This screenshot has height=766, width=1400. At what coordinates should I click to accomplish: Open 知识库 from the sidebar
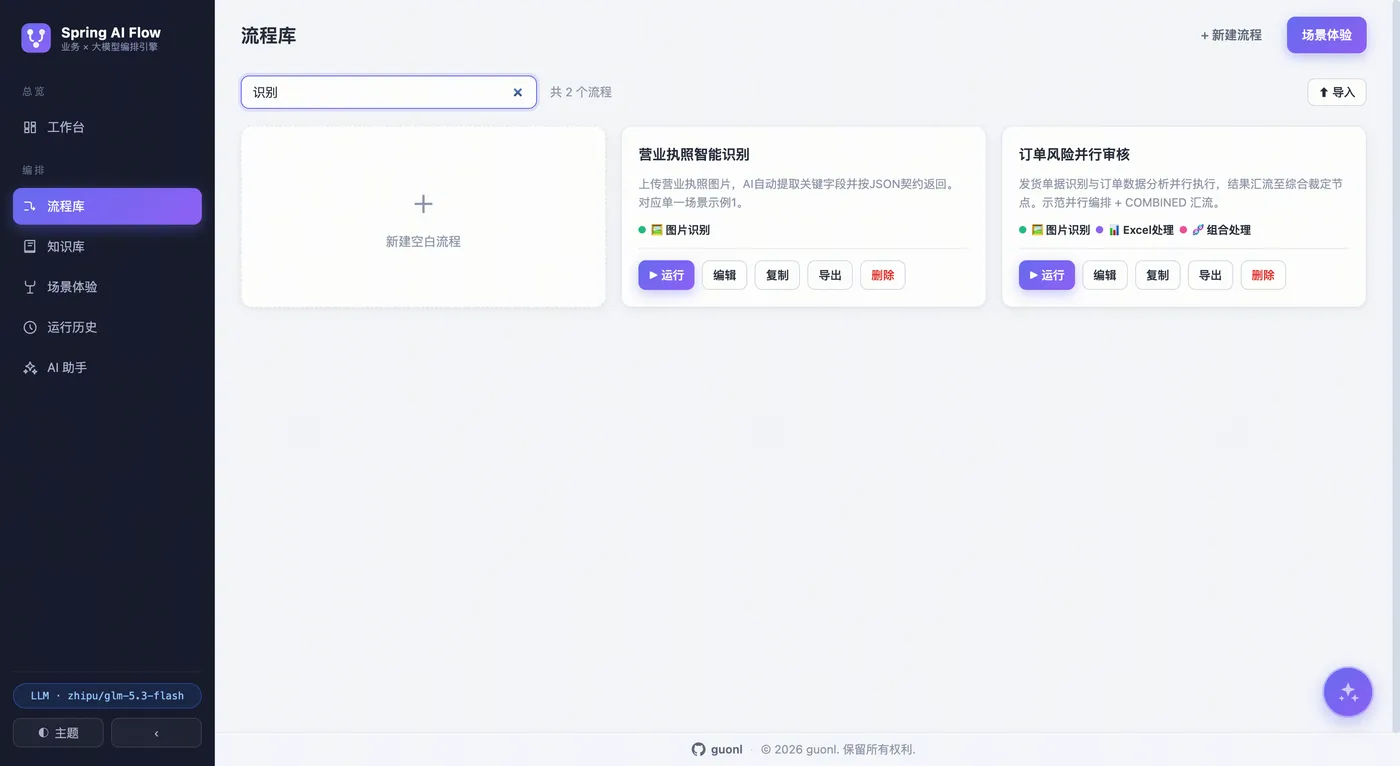click(x=107, y=246)
